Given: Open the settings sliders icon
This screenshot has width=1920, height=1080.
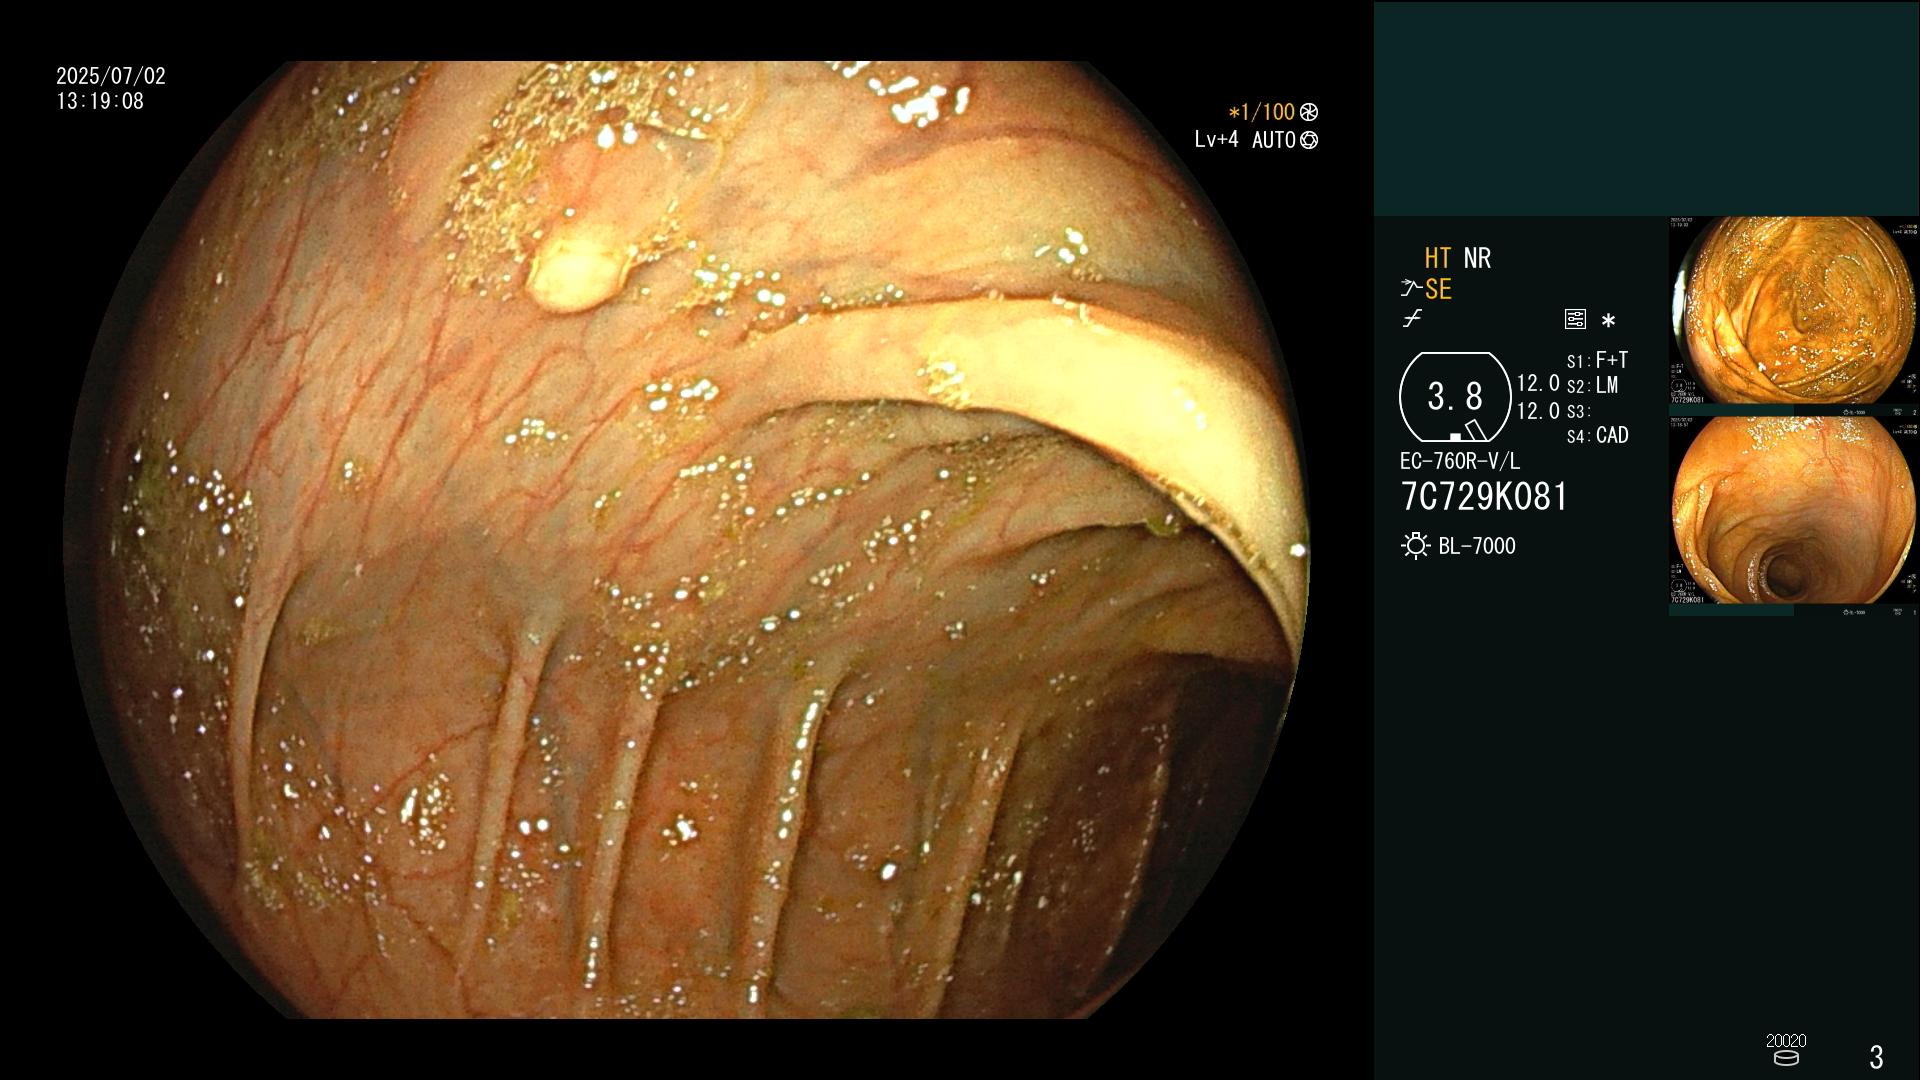Looking at the screenshot, I should tap(1575, 319).
